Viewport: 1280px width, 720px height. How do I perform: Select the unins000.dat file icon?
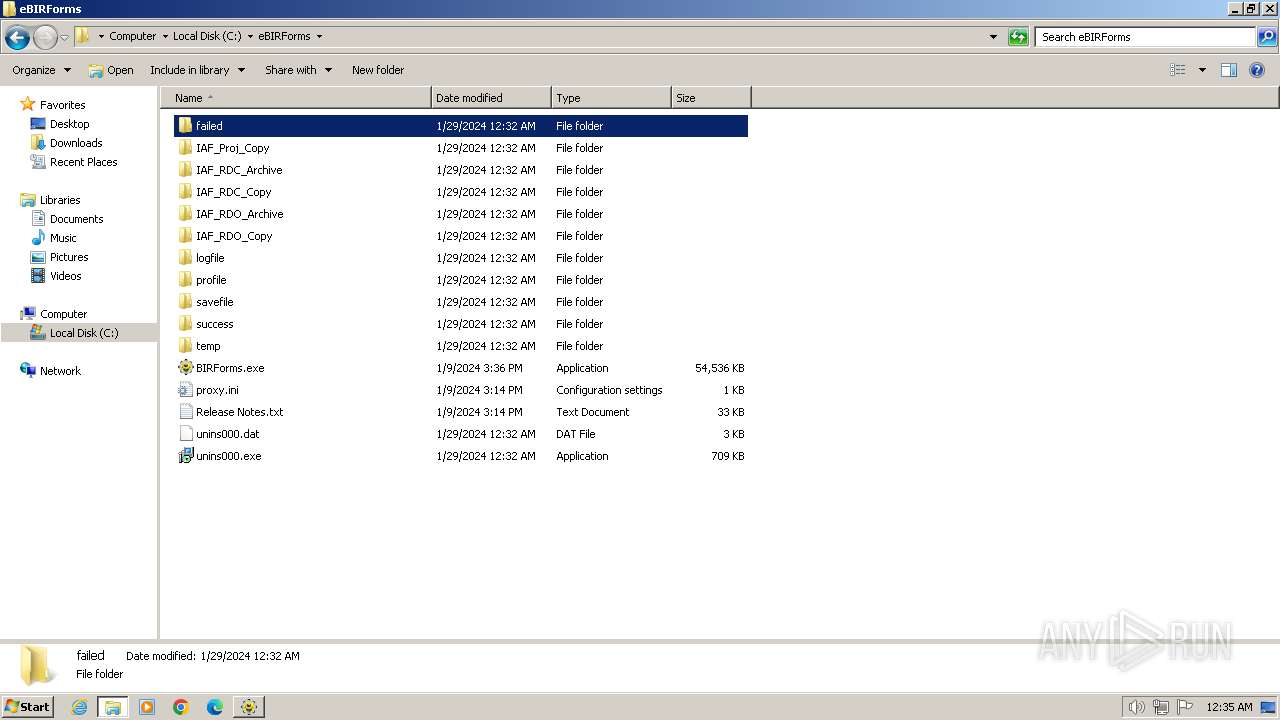[185, 434]
